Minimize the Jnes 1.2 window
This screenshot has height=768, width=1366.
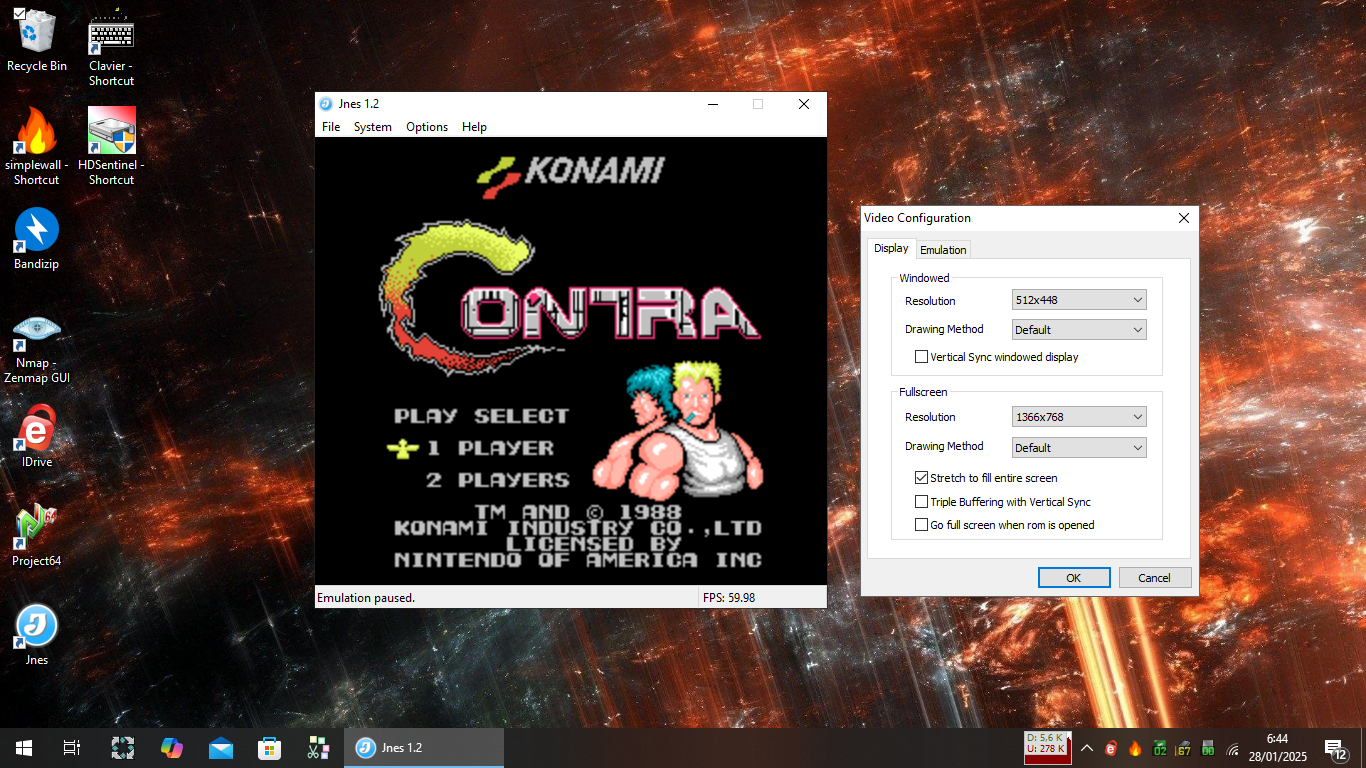click(713, 104)
